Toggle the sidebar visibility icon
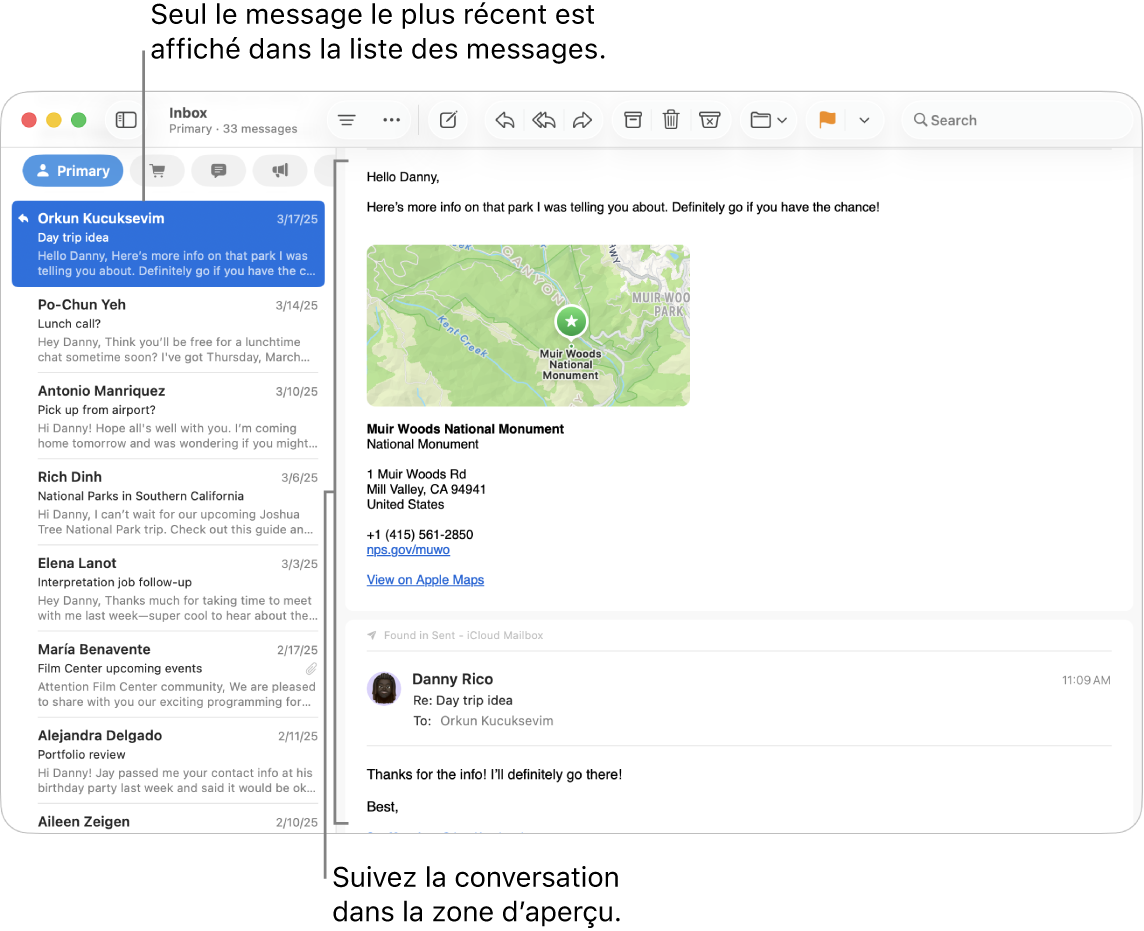This screenshot has width=1144, height=931. 126,119
